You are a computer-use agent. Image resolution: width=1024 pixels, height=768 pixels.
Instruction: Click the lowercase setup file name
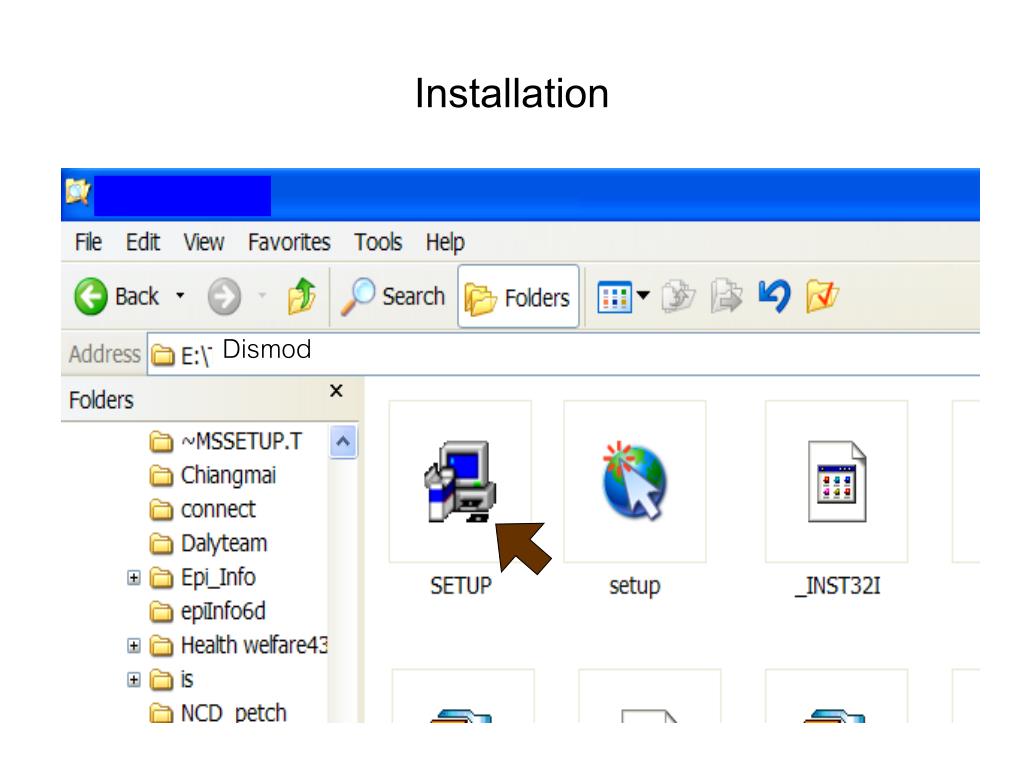634,586
